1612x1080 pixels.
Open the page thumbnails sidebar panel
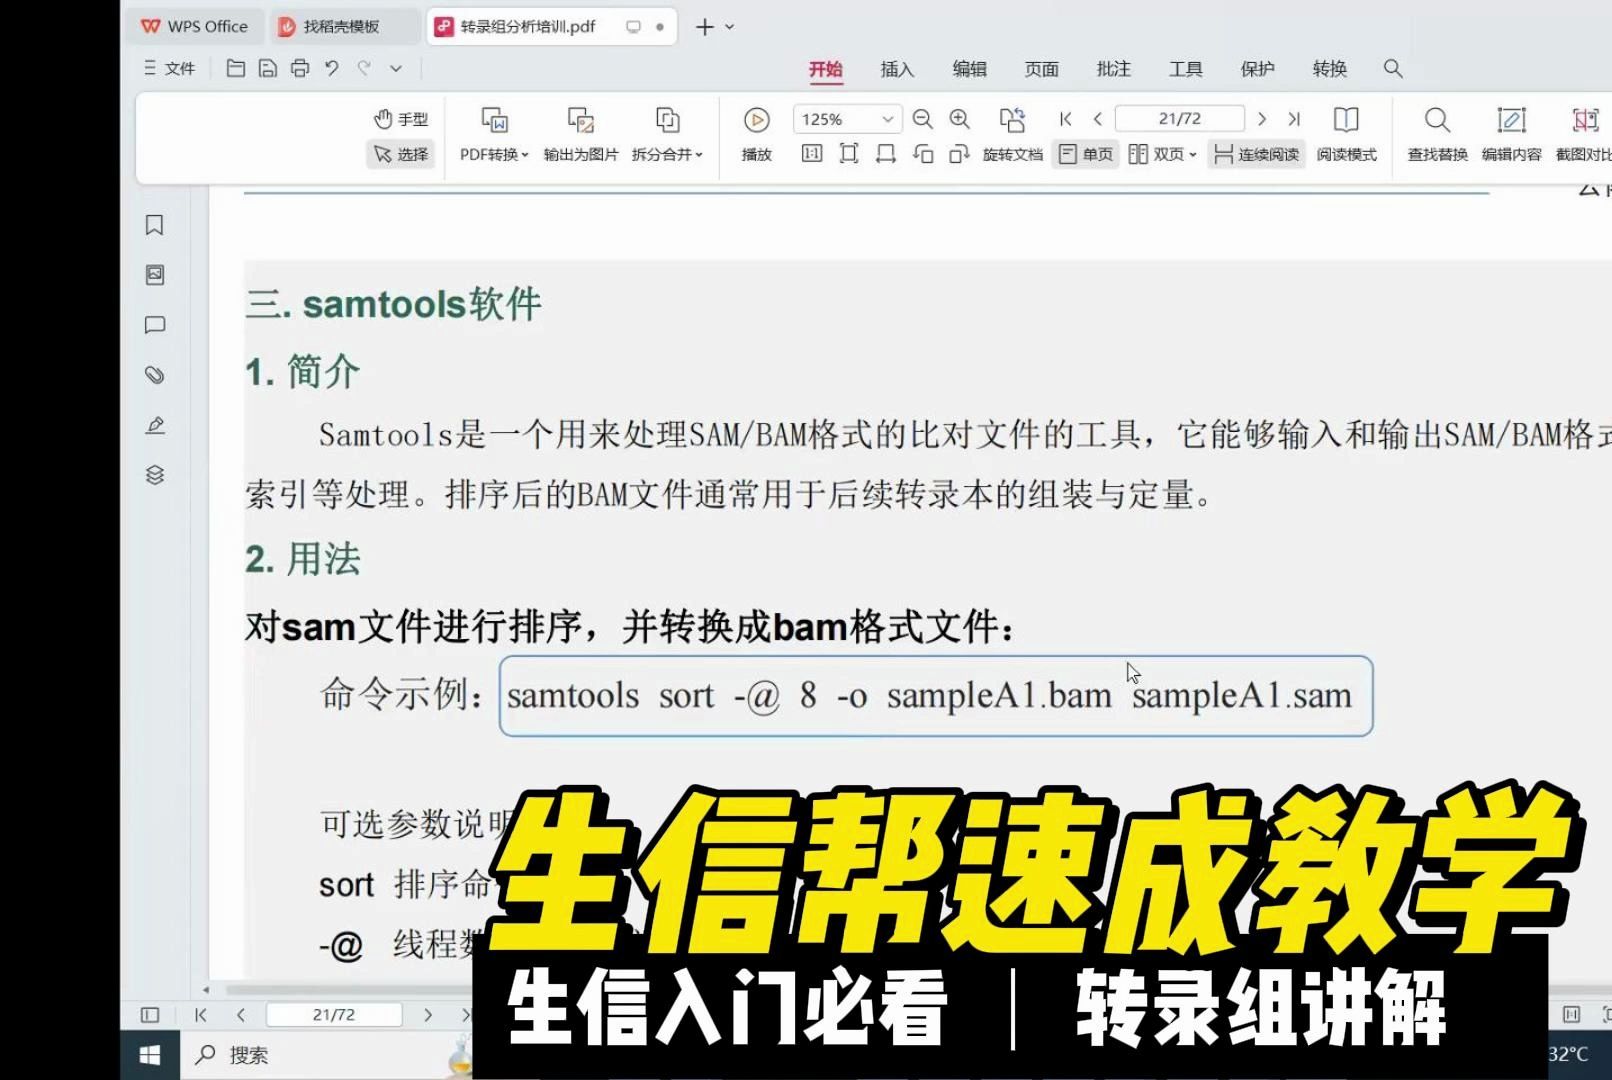pyautogui.click(x=155, y=275)
